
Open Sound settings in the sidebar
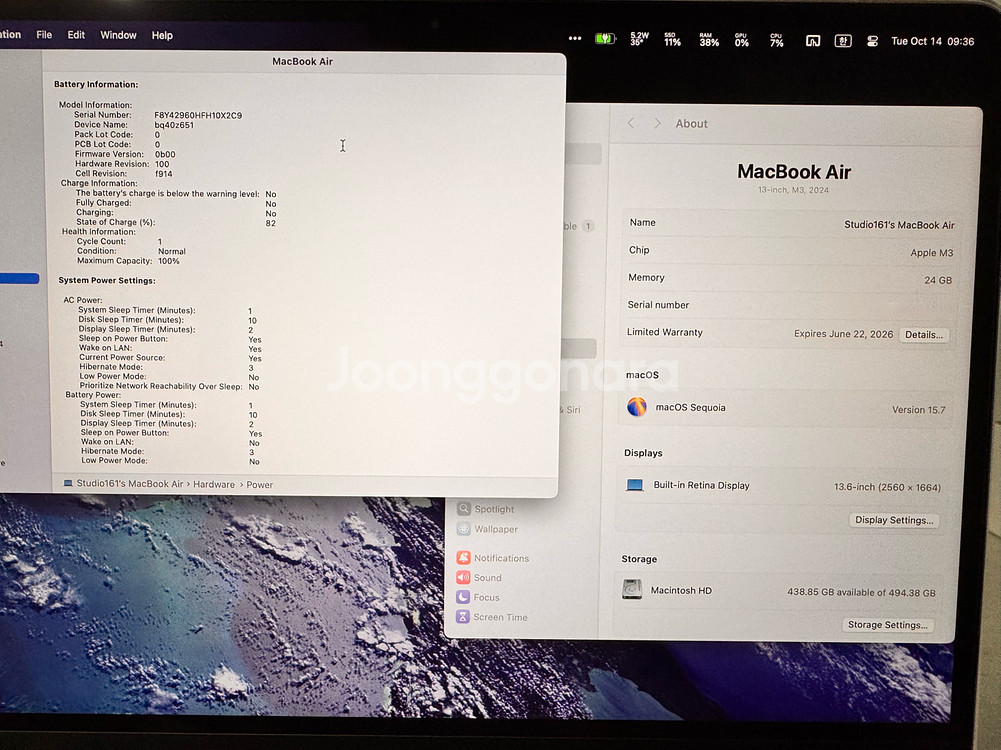(487, 578)
